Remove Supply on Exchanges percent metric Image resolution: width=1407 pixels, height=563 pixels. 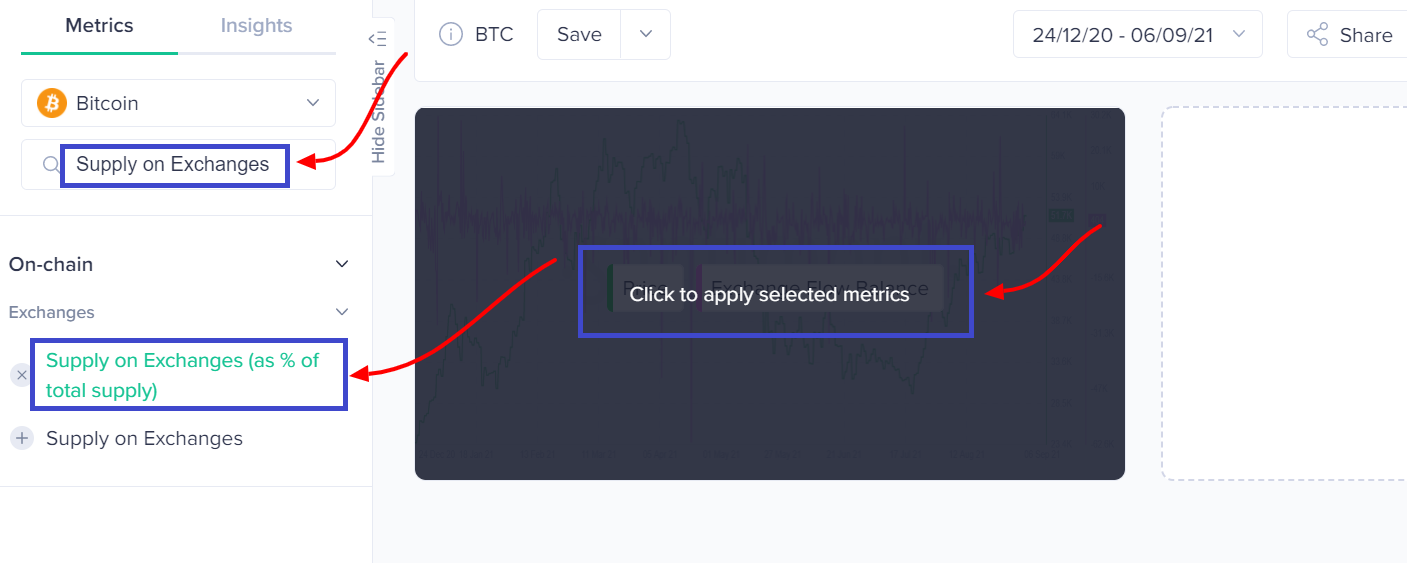[x=21, y=375]
